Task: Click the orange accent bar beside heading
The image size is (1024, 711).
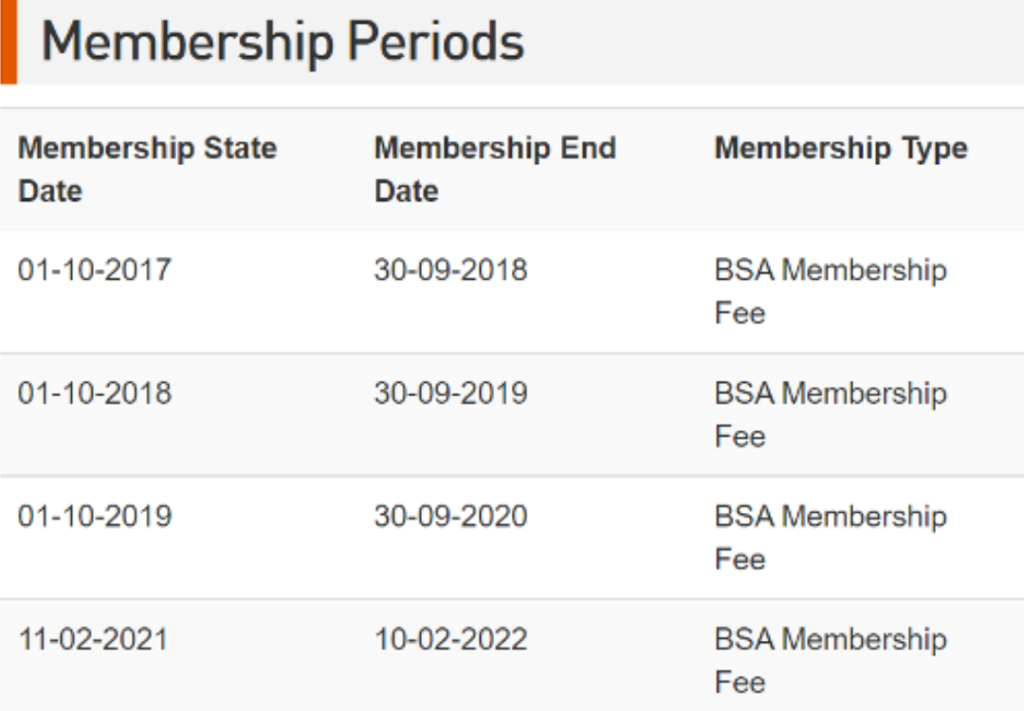Action: pos(8,42)
